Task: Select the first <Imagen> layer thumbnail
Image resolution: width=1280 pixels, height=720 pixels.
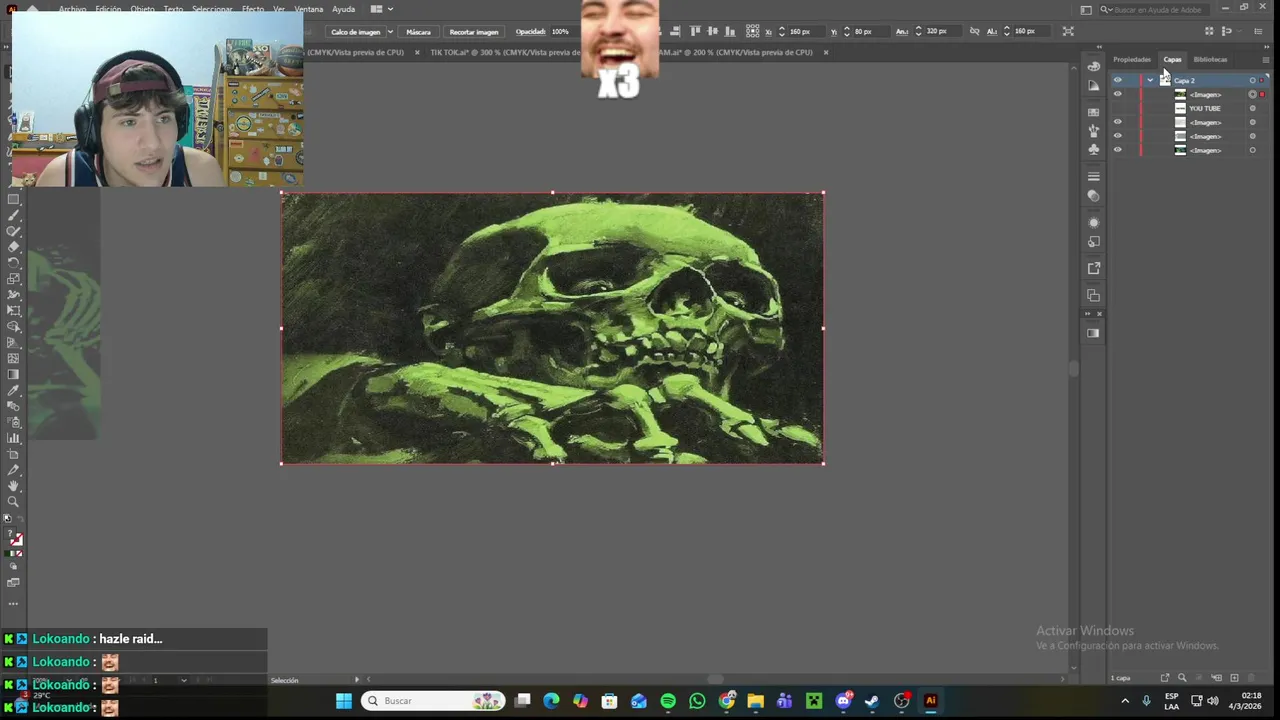Action: [1180, 94]
